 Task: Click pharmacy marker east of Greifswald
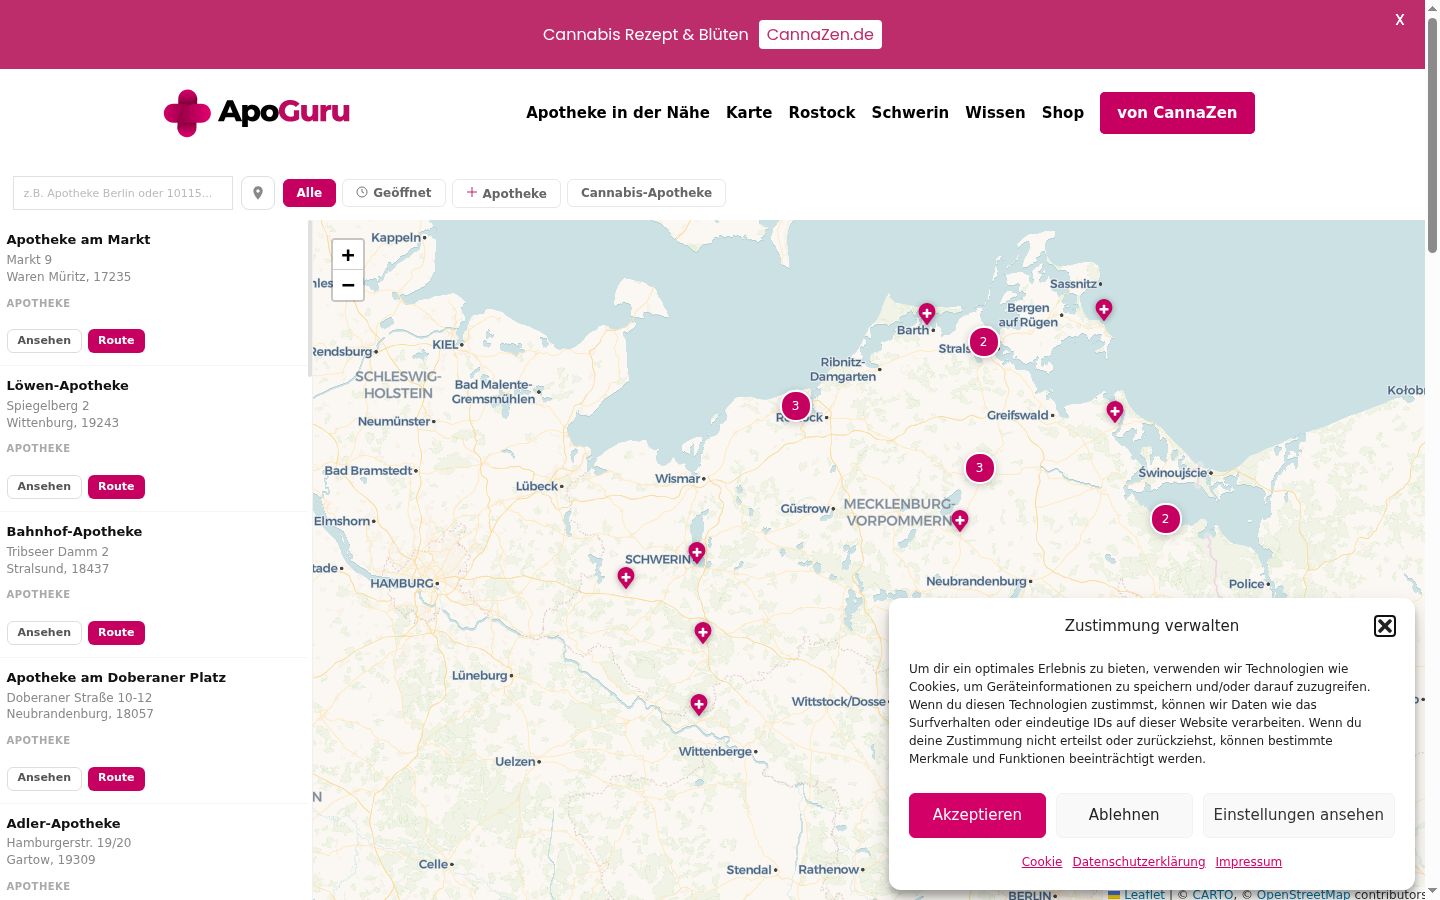tap(1115, 411)
